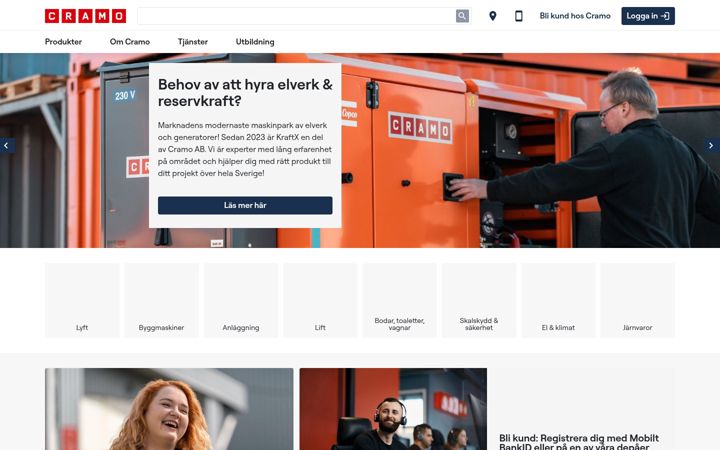Open the Lyft category tile

82,300
